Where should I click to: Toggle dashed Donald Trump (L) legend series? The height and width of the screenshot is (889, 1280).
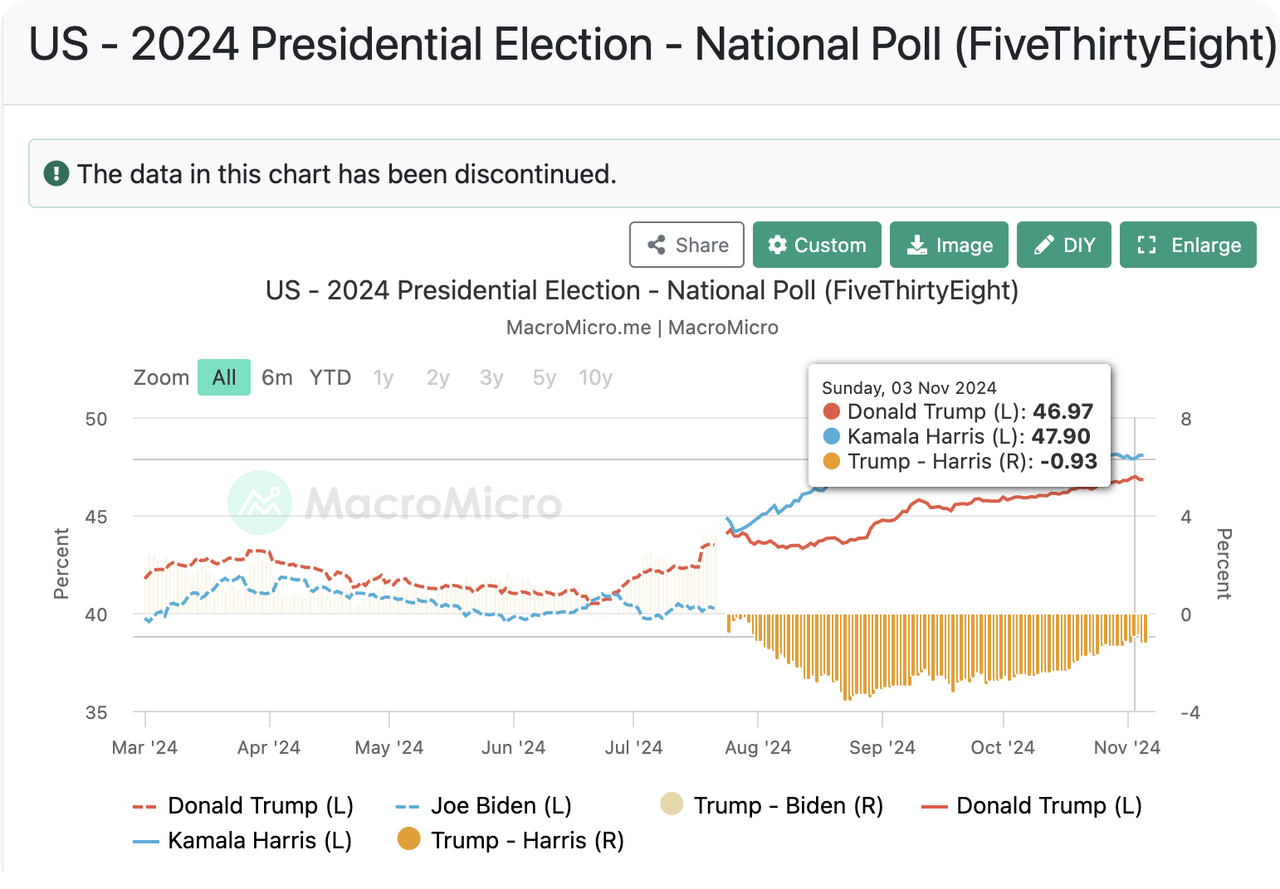(243, 806)
